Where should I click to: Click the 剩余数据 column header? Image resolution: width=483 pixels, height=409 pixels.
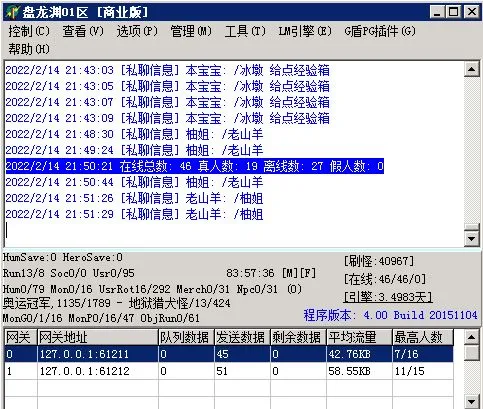tap(298, 337)
